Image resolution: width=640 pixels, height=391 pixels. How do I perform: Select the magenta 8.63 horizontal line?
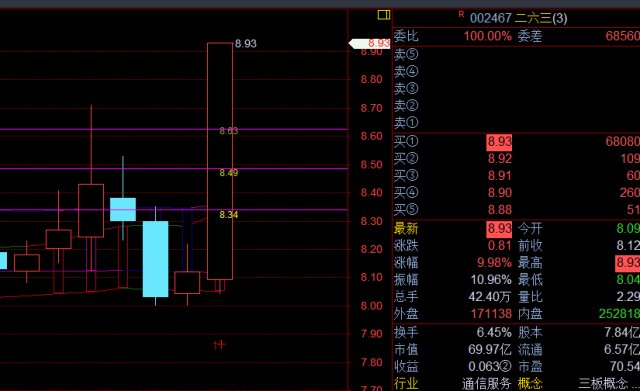point(174,129)
